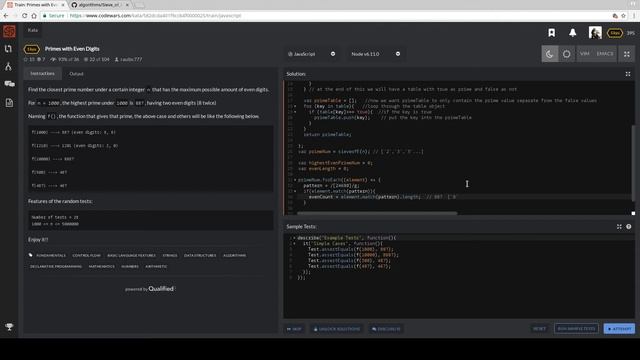Collapse the primeNum.forEach fold arrow in Solution

pyautogui.click(x=295, y=180)
